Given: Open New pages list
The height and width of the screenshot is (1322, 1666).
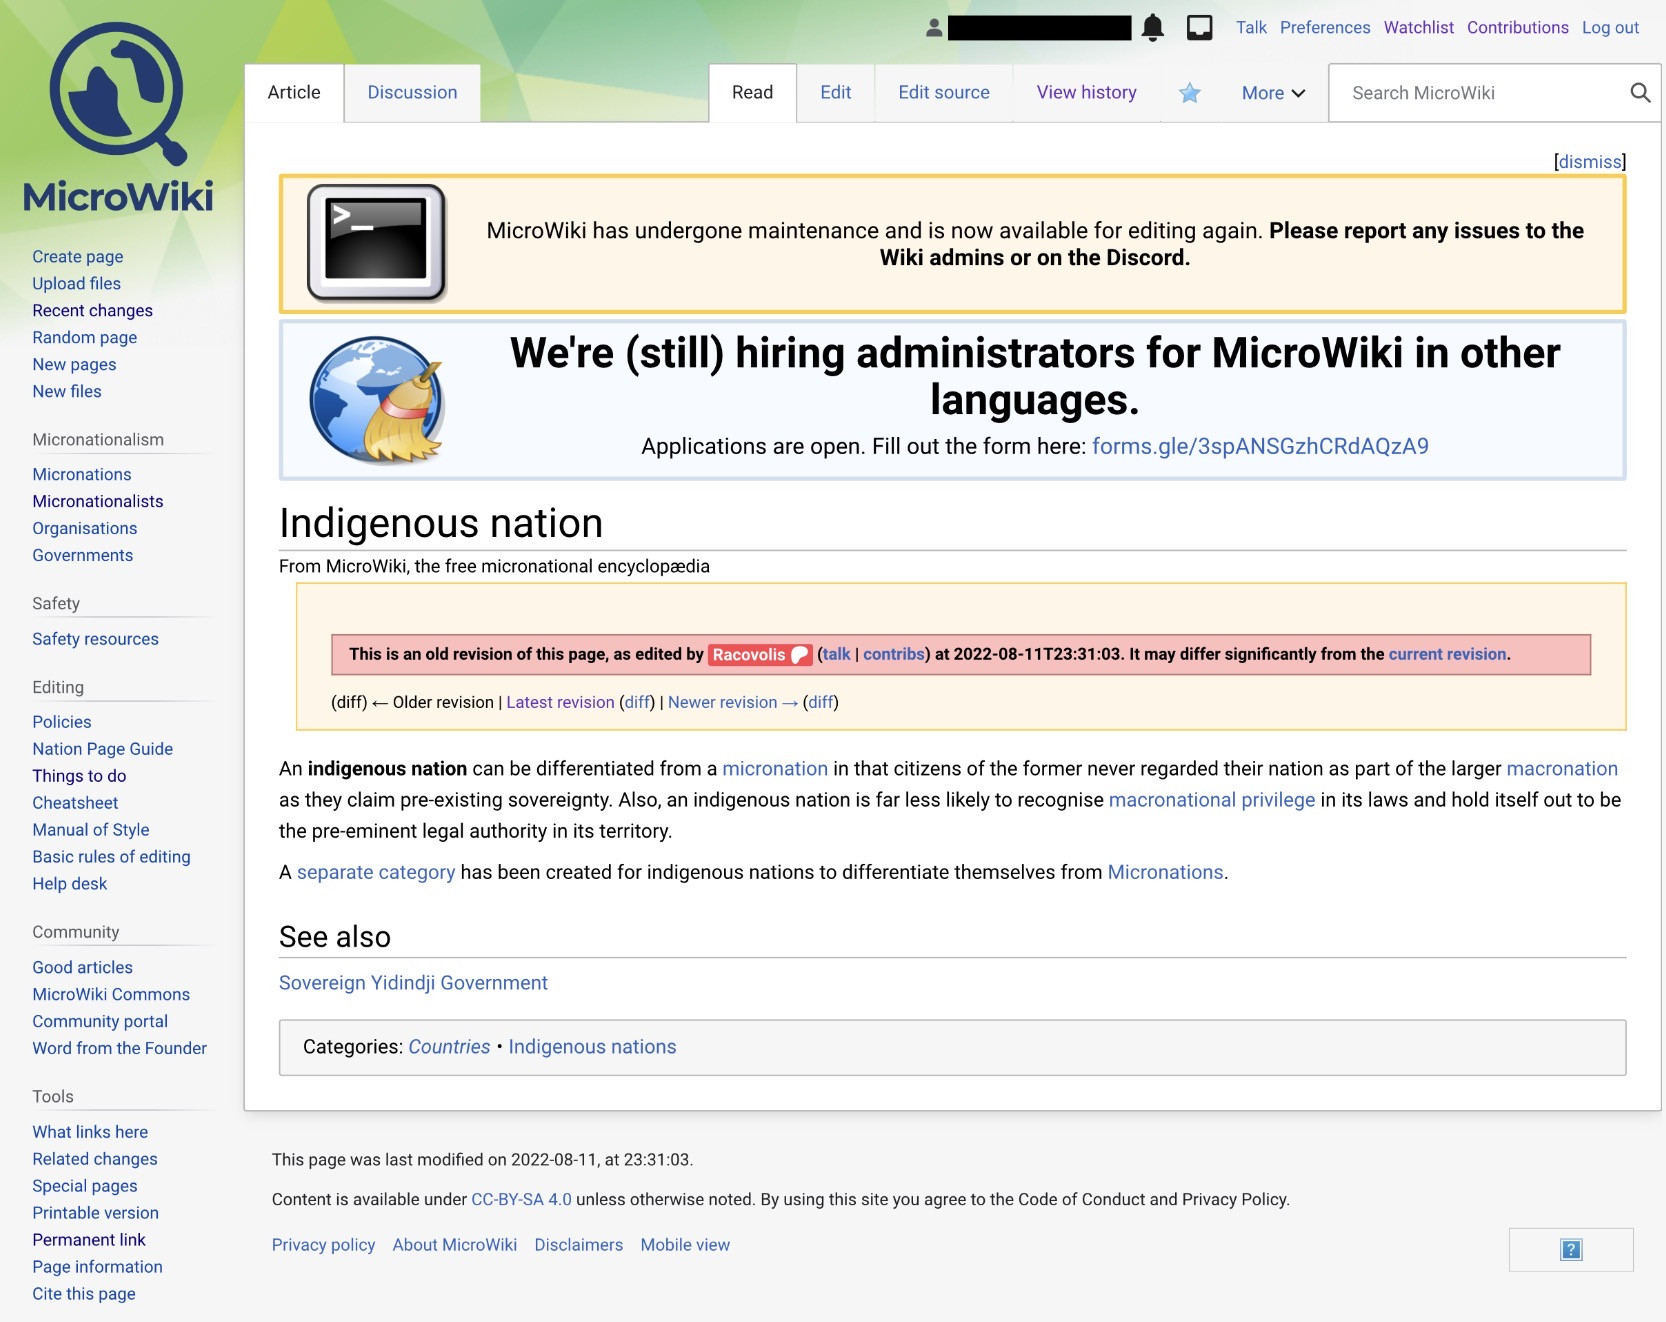Looking at the screenshot, I should click(x=74, y=365).
